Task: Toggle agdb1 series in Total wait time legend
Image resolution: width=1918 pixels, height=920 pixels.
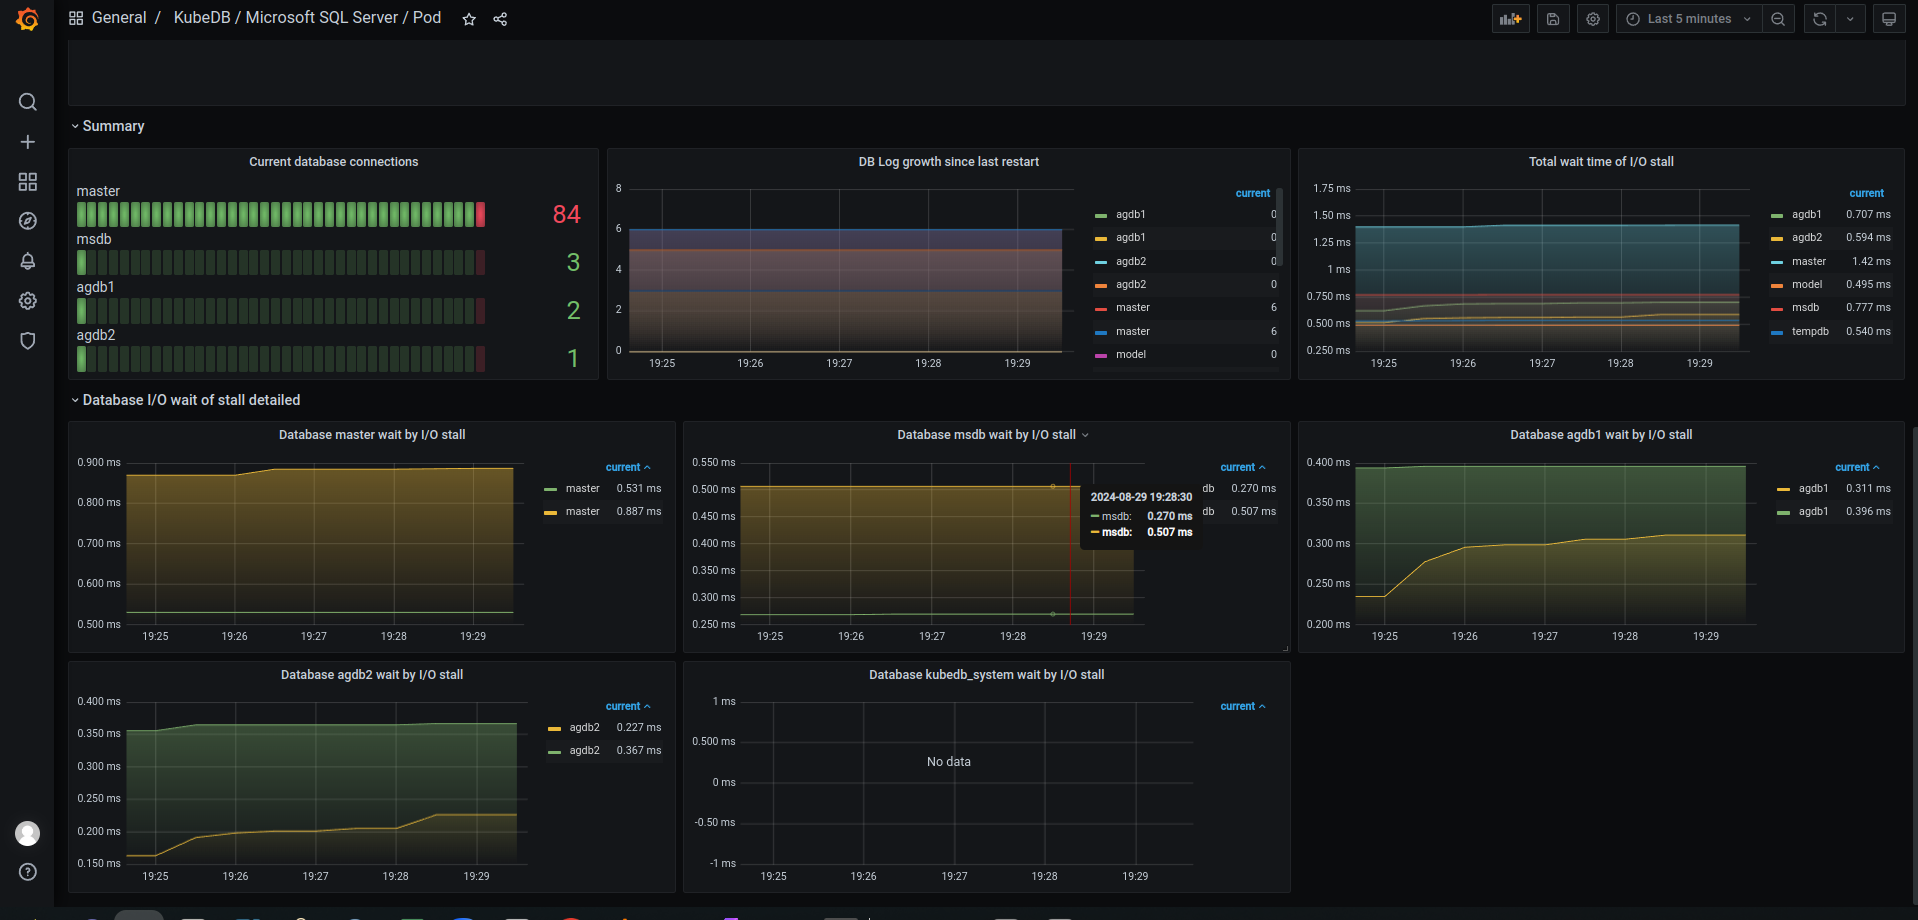Action: coord(1805,214)
